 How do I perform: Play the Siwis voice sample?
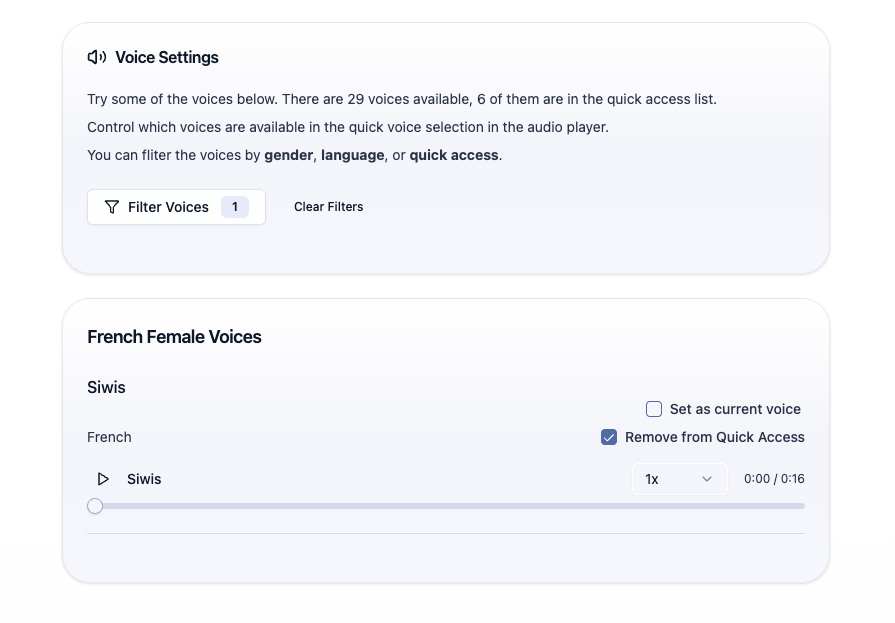pyautogui.click(x=103, y=479)
